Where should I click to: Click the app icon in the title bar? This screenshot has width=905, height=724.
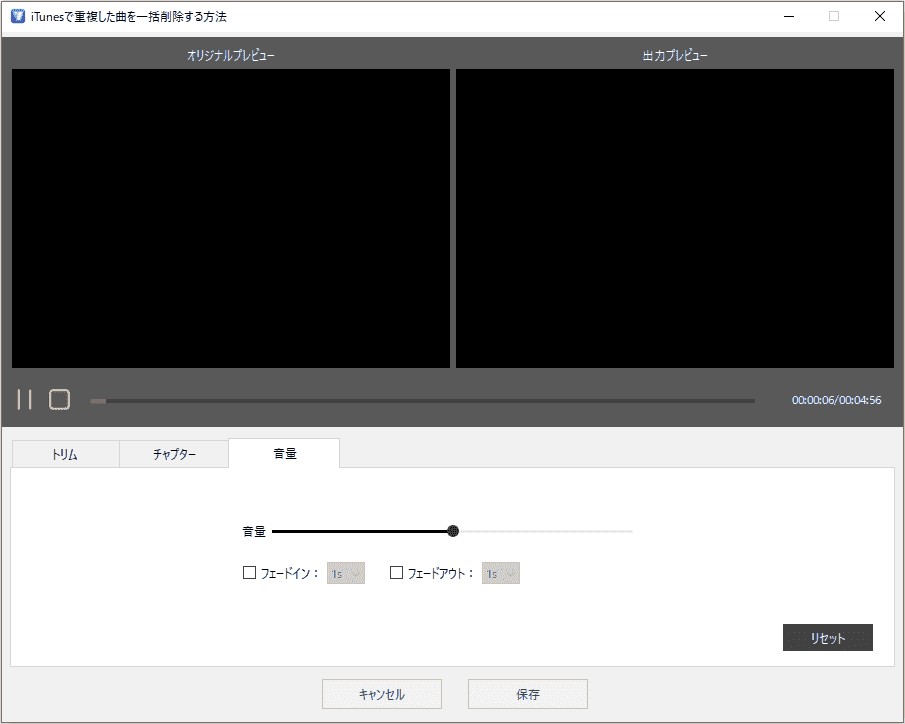coord(14,15)
